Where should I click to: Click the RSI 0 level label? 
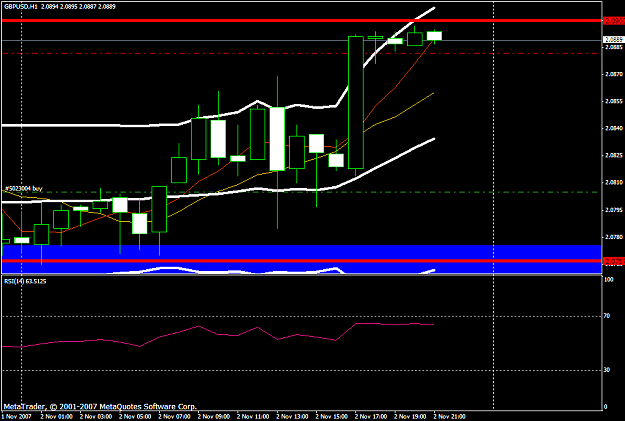pyautogui.click(x=606, y=407)
